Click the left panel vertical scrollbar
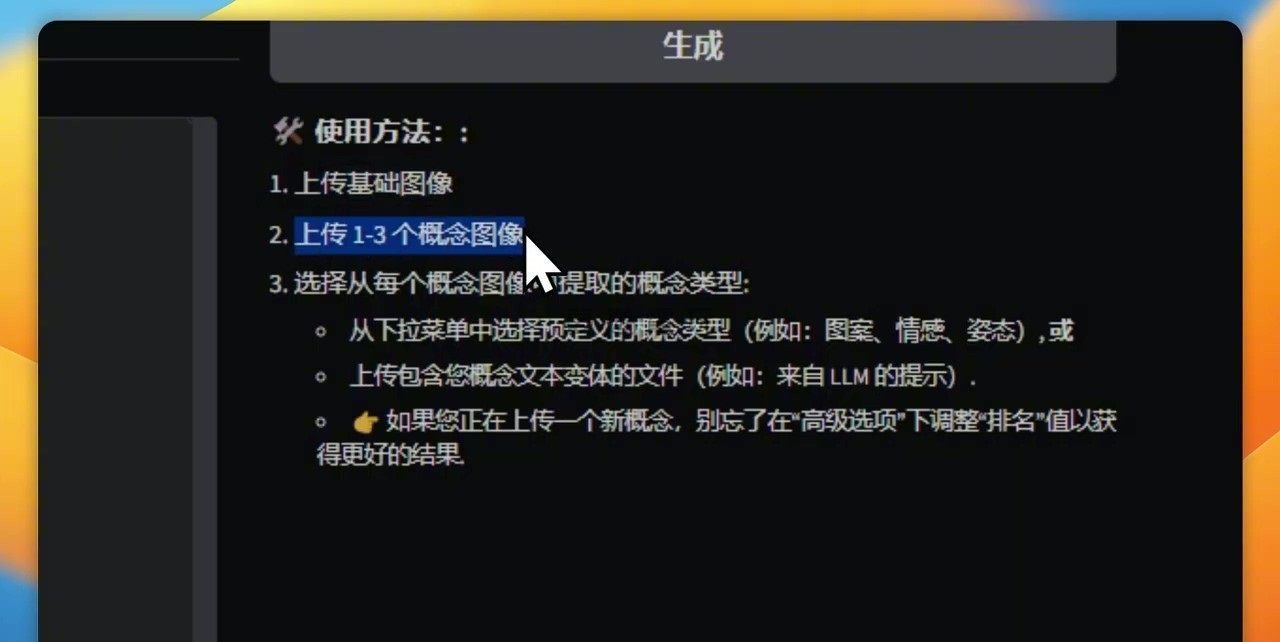The image size is (1280, 642). (205, 380)
